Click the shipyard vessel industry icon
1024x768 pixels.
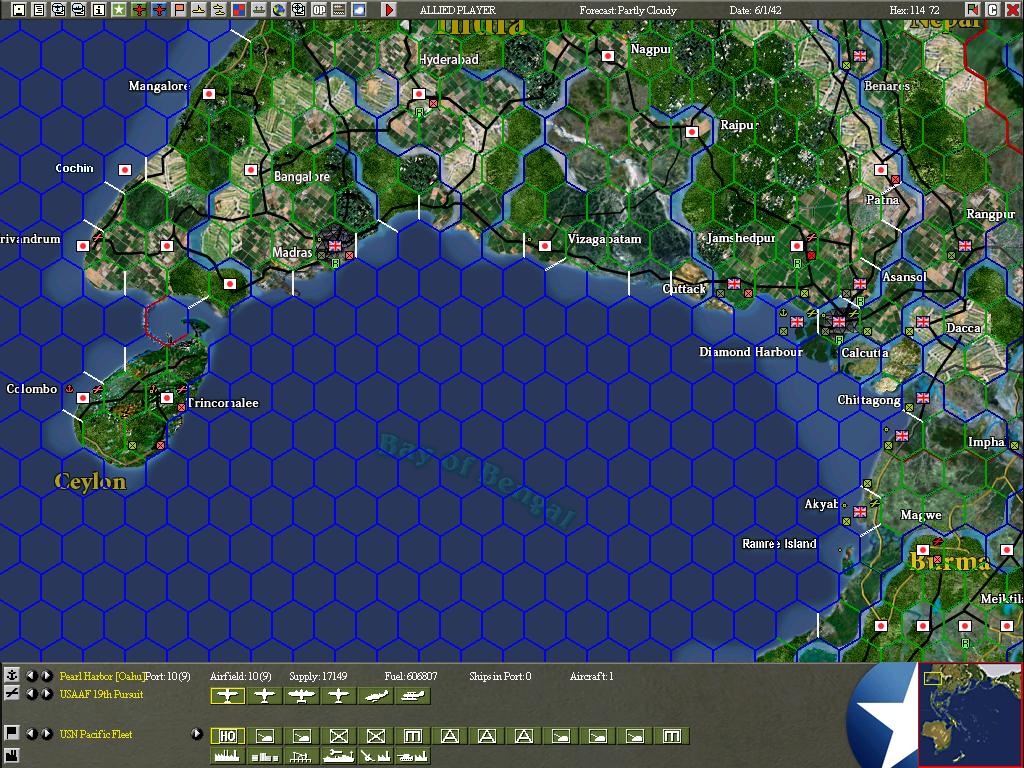338,756
